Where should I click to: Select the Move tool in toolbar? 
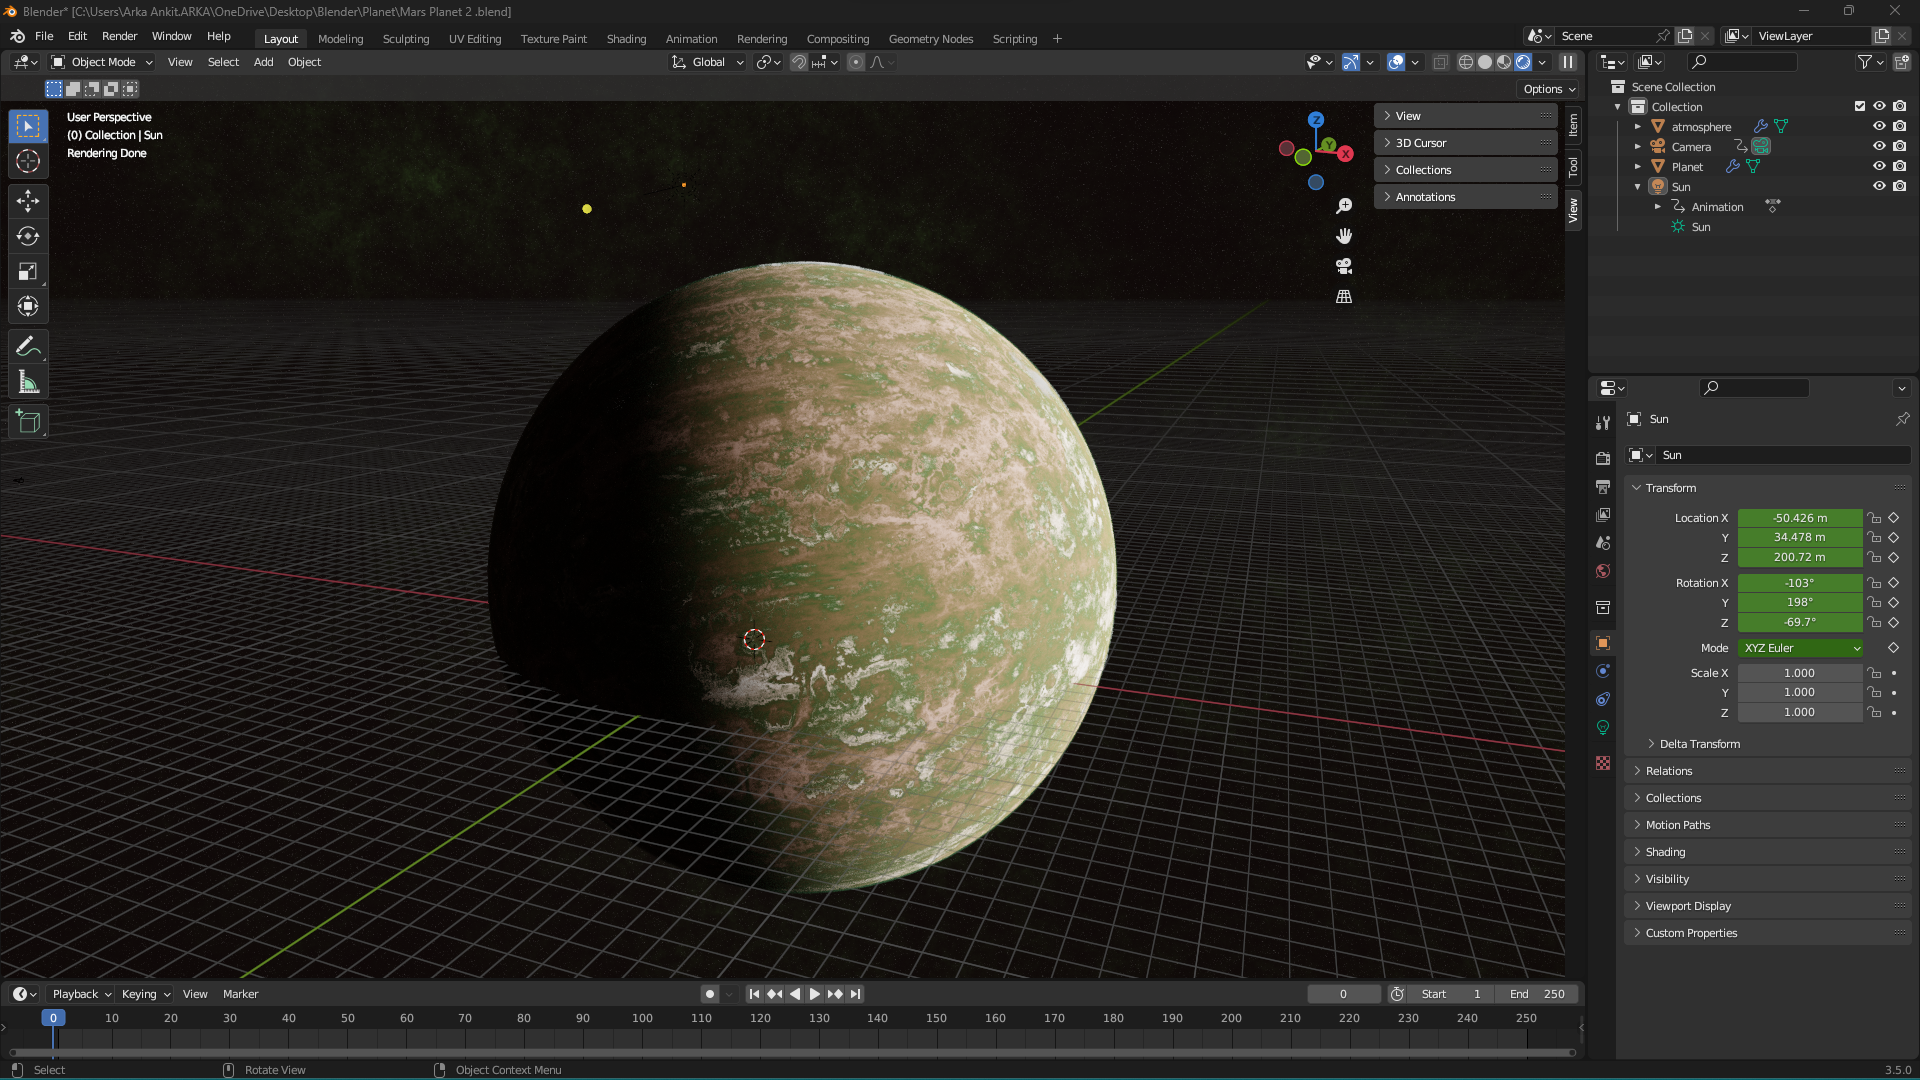coord(28,201)
